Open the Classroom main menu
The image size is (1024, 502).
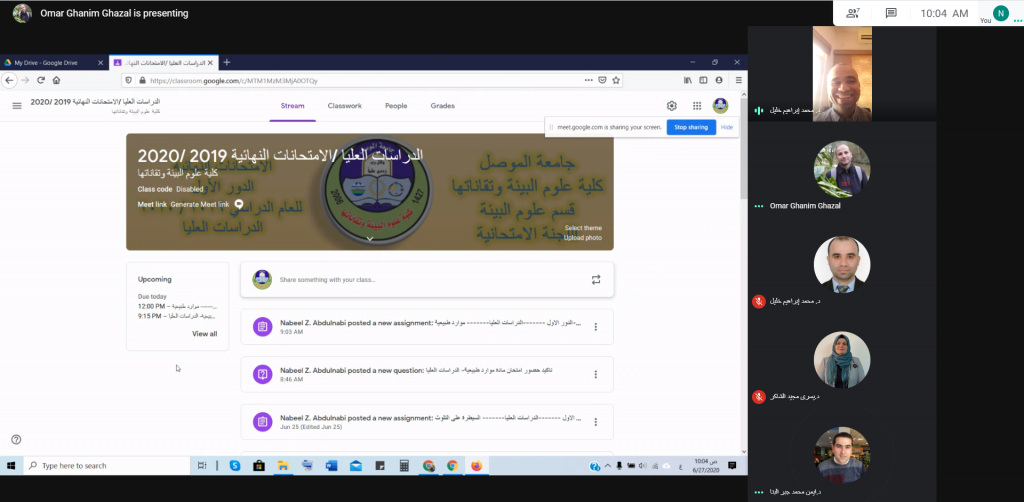pos(17,105)
